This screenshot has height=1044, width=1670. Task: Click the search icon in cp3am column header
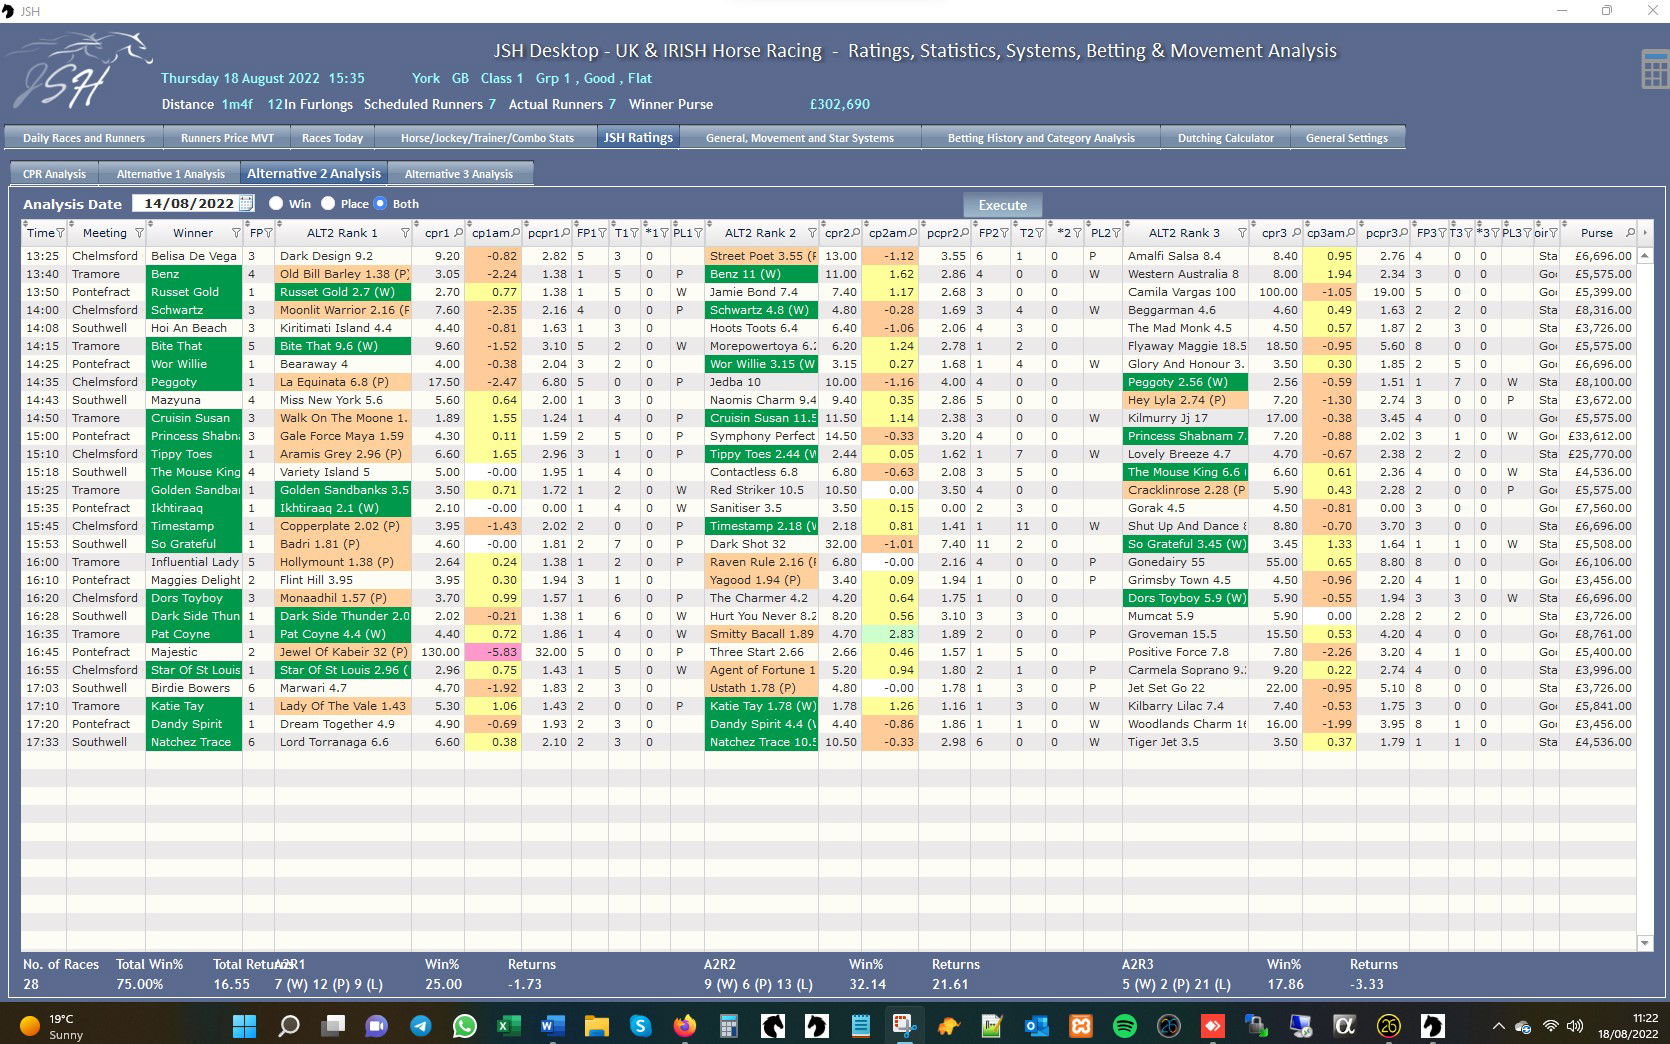point(1351,233)
